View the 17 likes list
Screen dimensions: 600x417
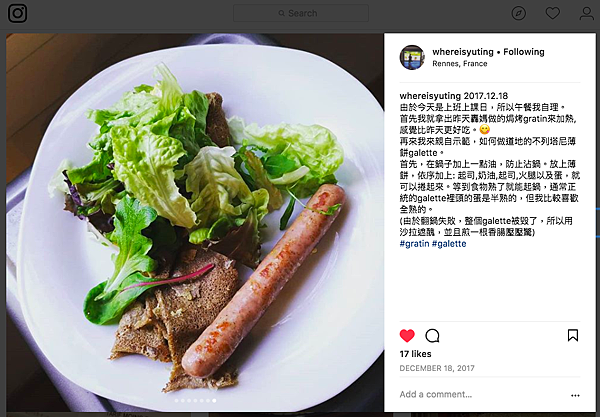point(415,354)
